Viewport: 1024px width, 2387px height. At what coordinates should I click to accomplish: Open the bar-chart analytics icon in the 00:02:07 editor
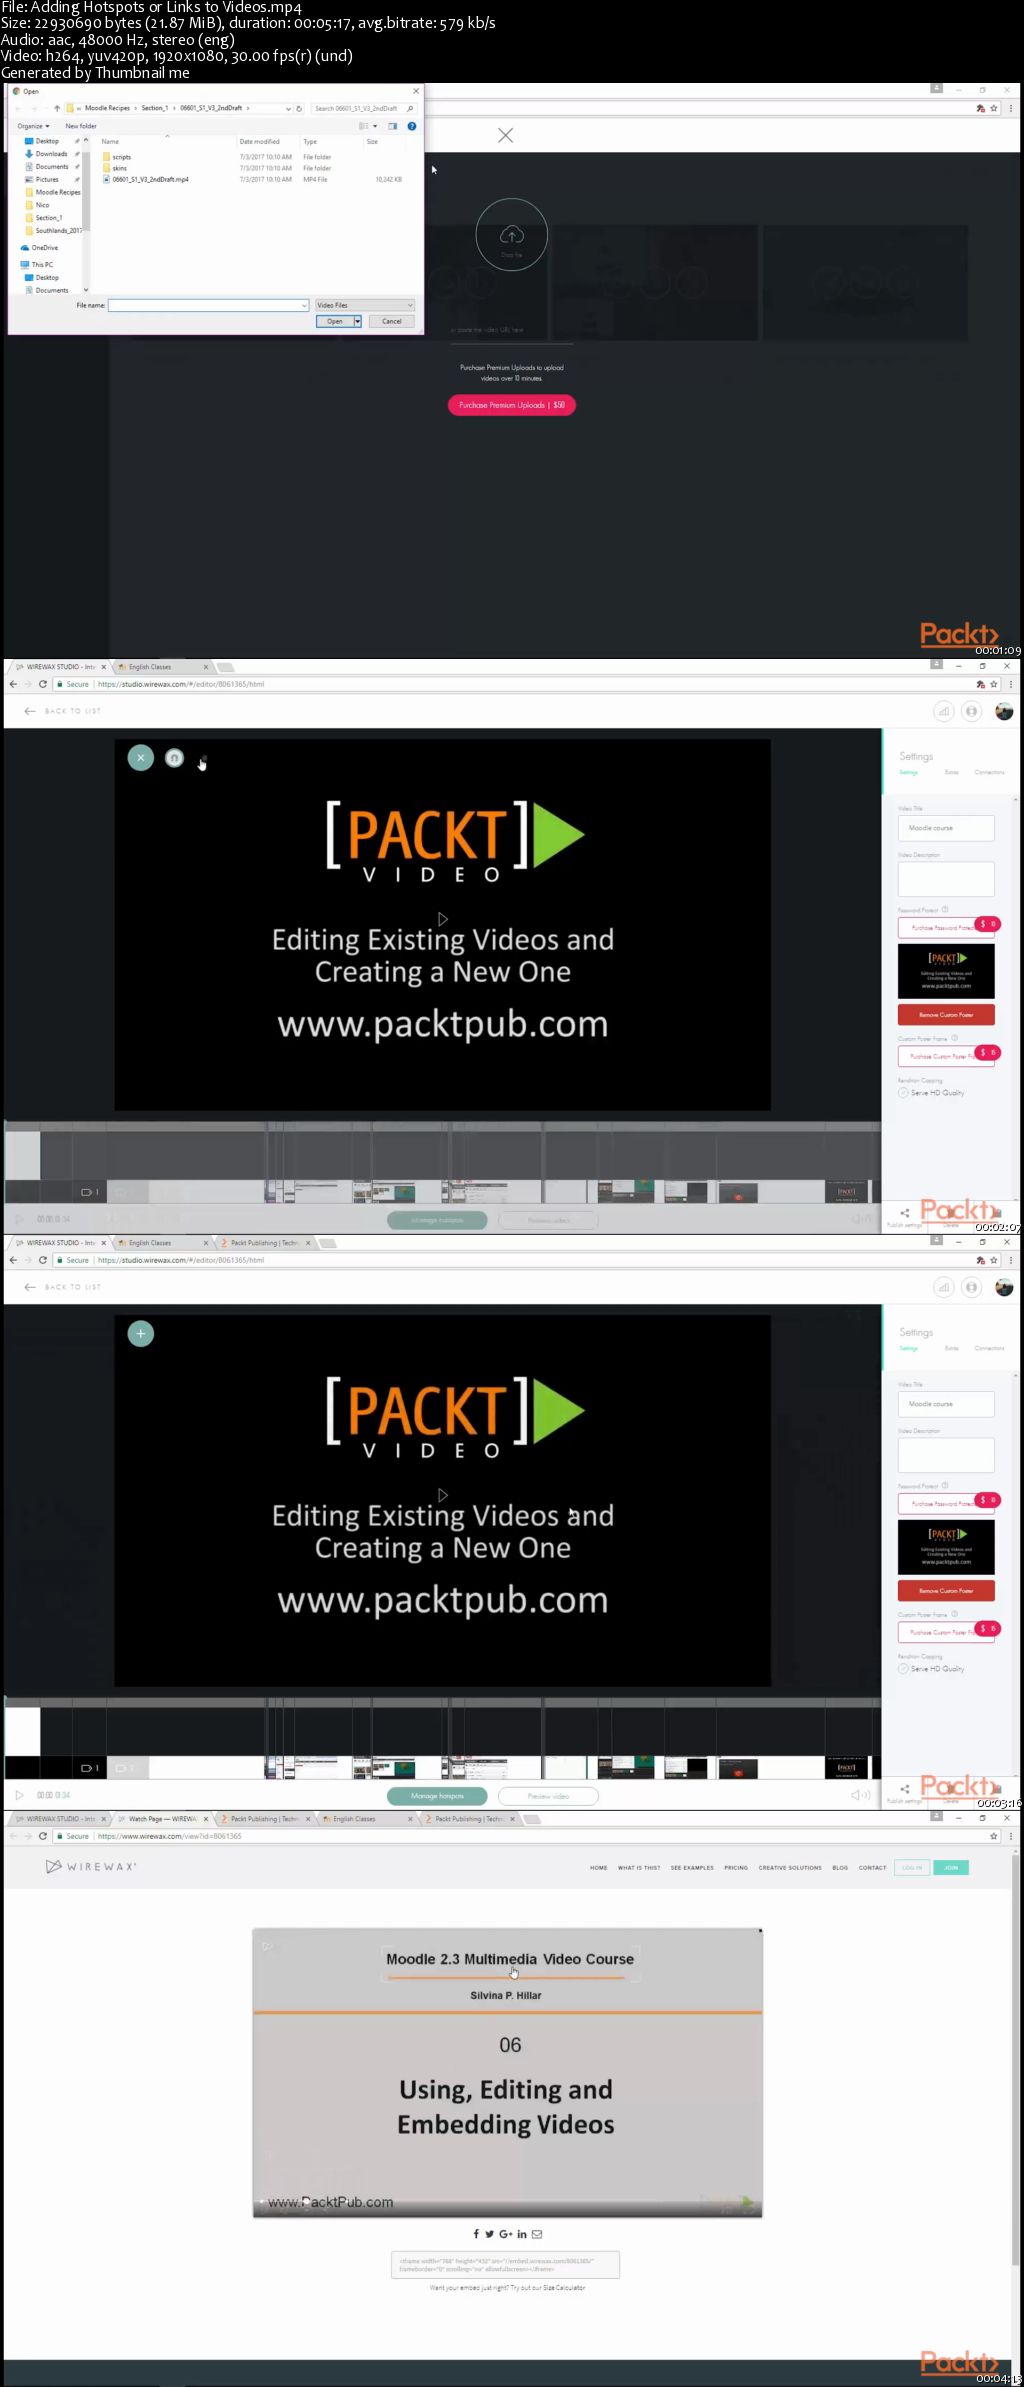pos(943,711)
